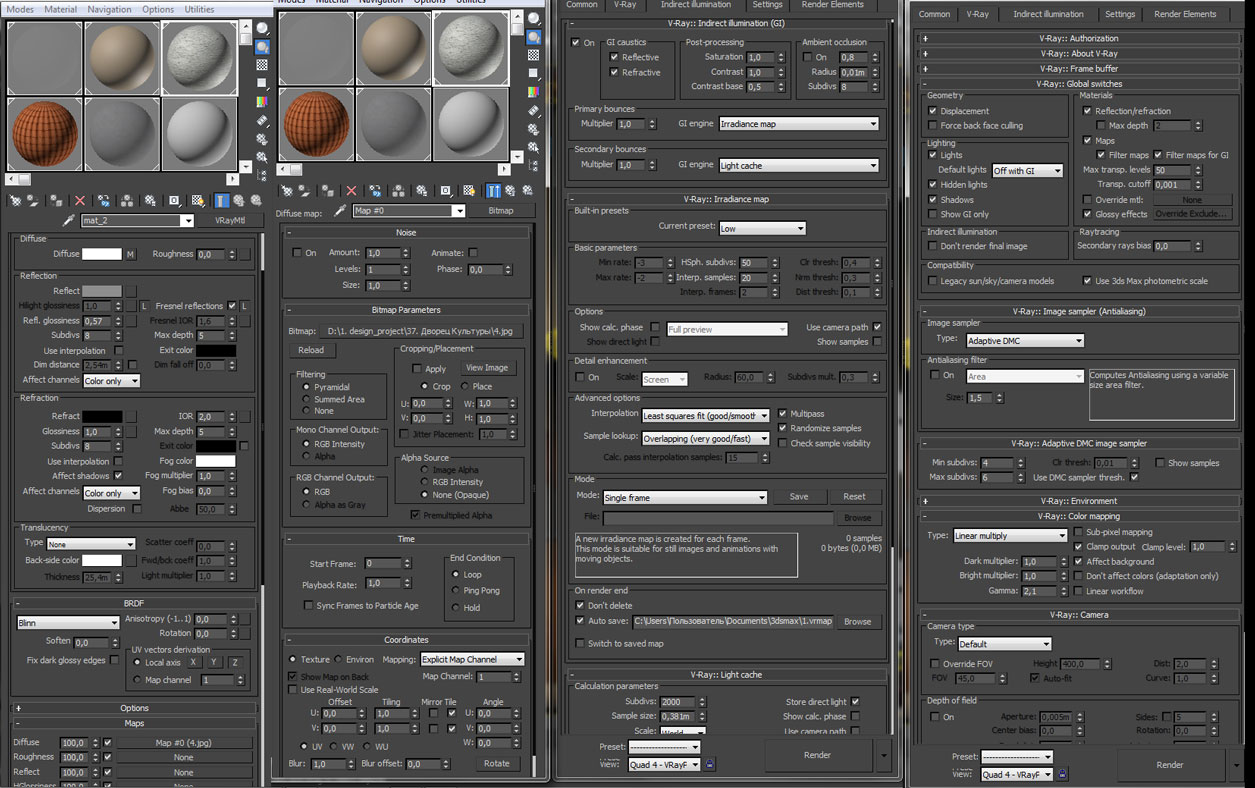Click Go to Parent icon in mat_2 editor
Screen dimensions: 1255x788
click(x=239, y=201)
